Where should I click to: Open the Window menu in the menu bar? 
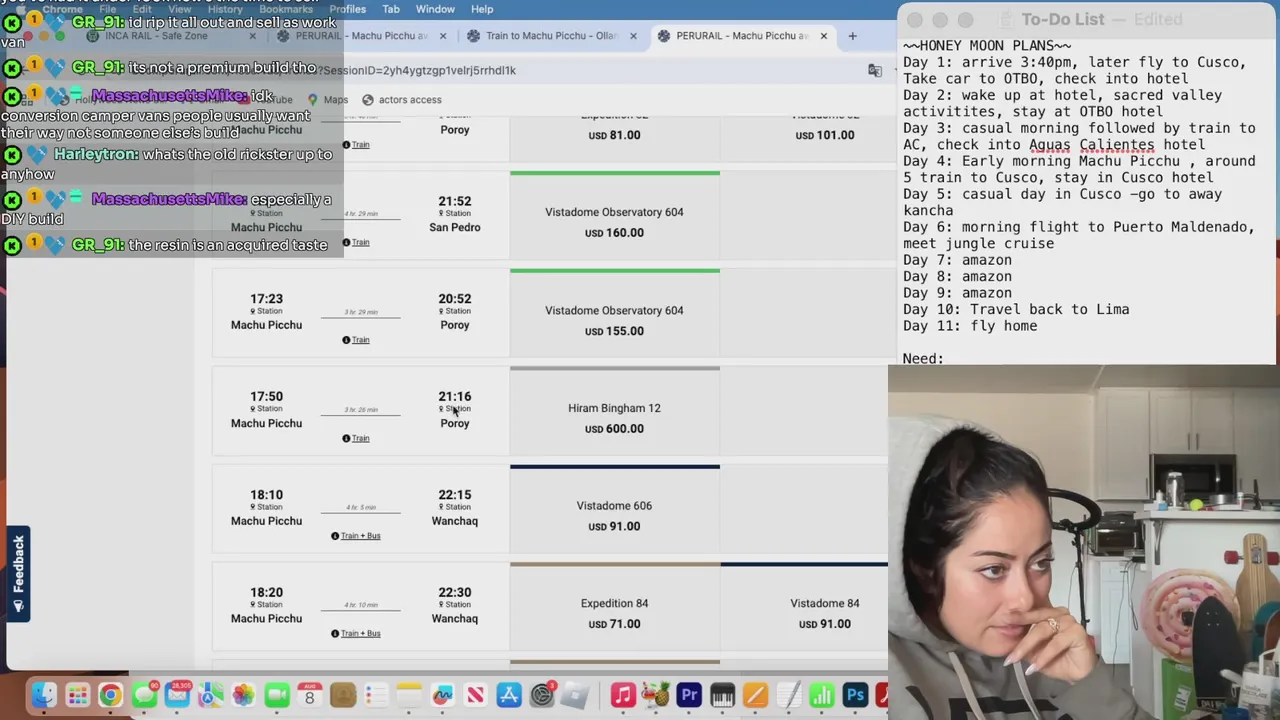435,9
